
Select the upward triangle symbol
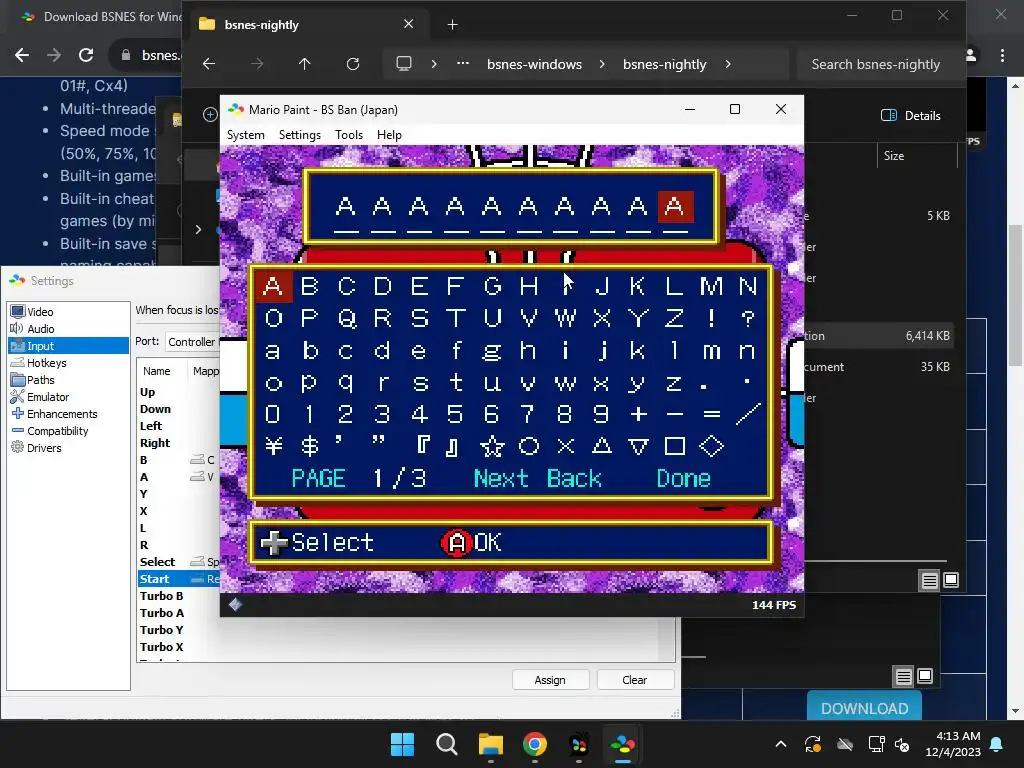coord(601,447)
